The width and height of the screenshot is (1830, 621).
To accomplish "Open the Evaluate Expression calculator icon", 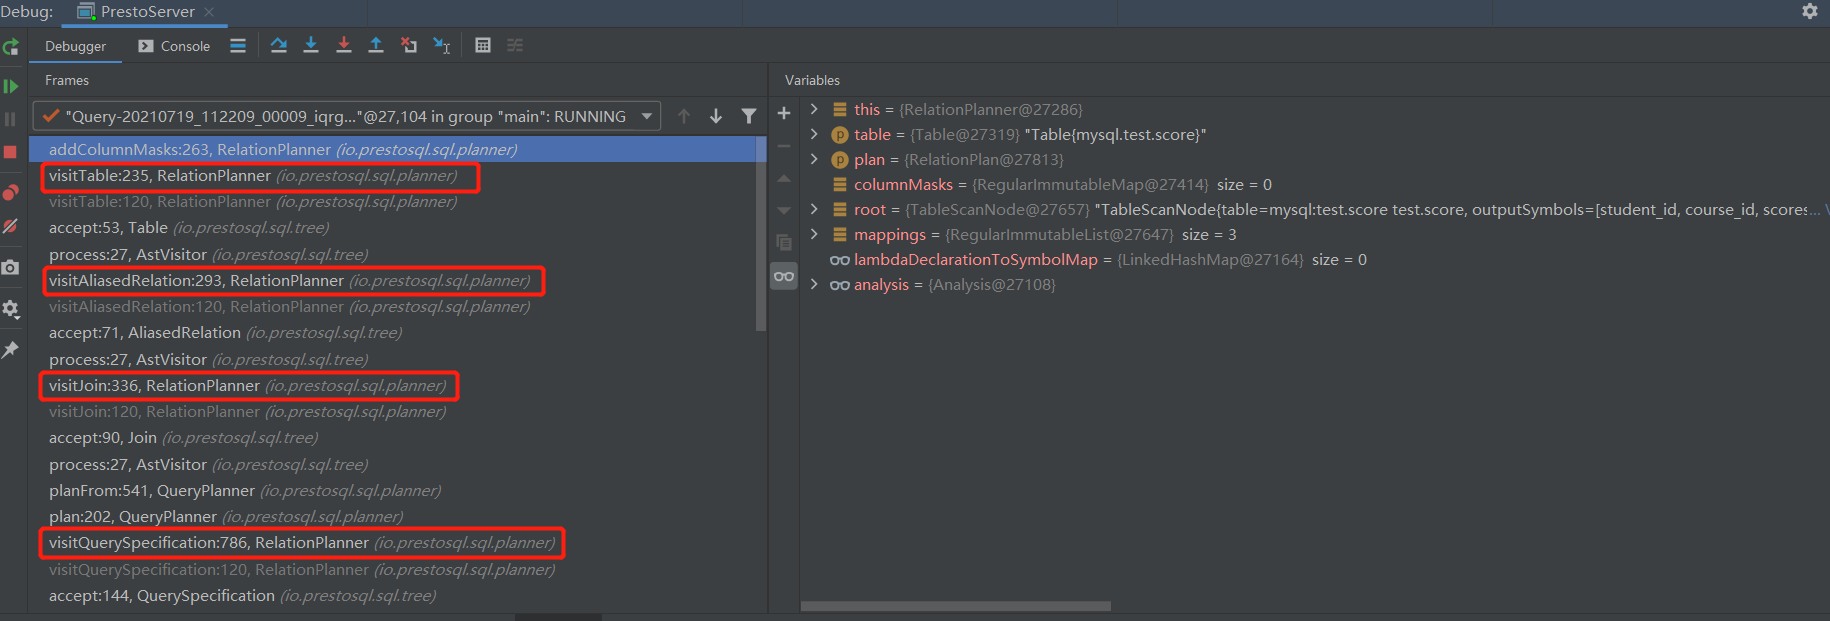I will (x=483, y=45).
